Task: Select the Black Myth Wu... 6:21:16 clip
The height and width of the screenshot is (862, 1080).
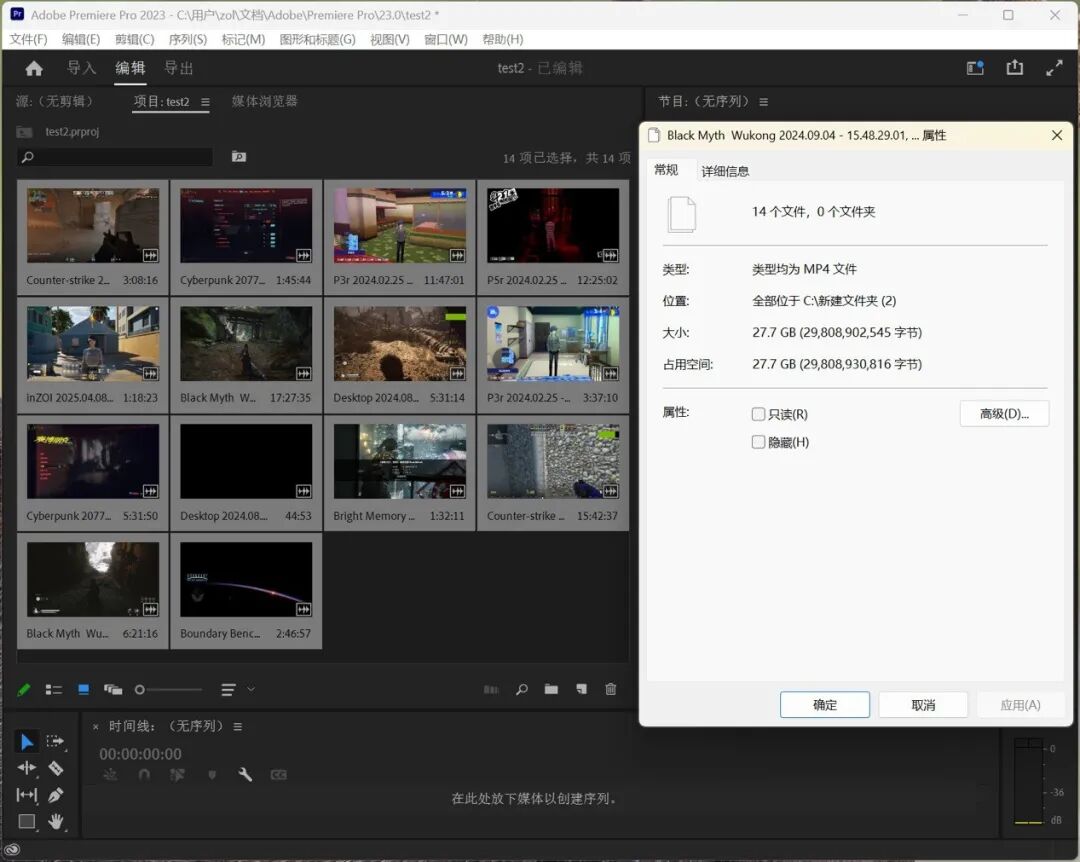Action: coord(93,591)
